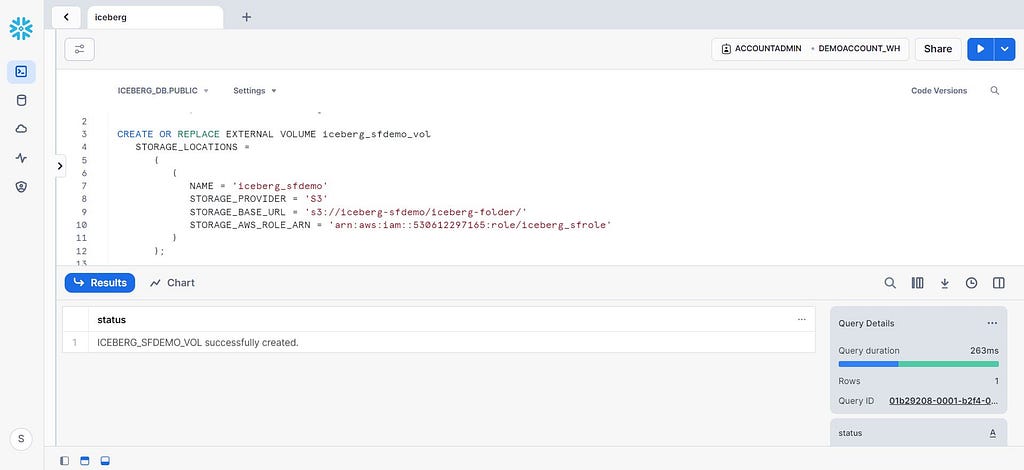Screen dimensions: 1024x470
Task: Open Code Versions
Action: click(939, 91)
